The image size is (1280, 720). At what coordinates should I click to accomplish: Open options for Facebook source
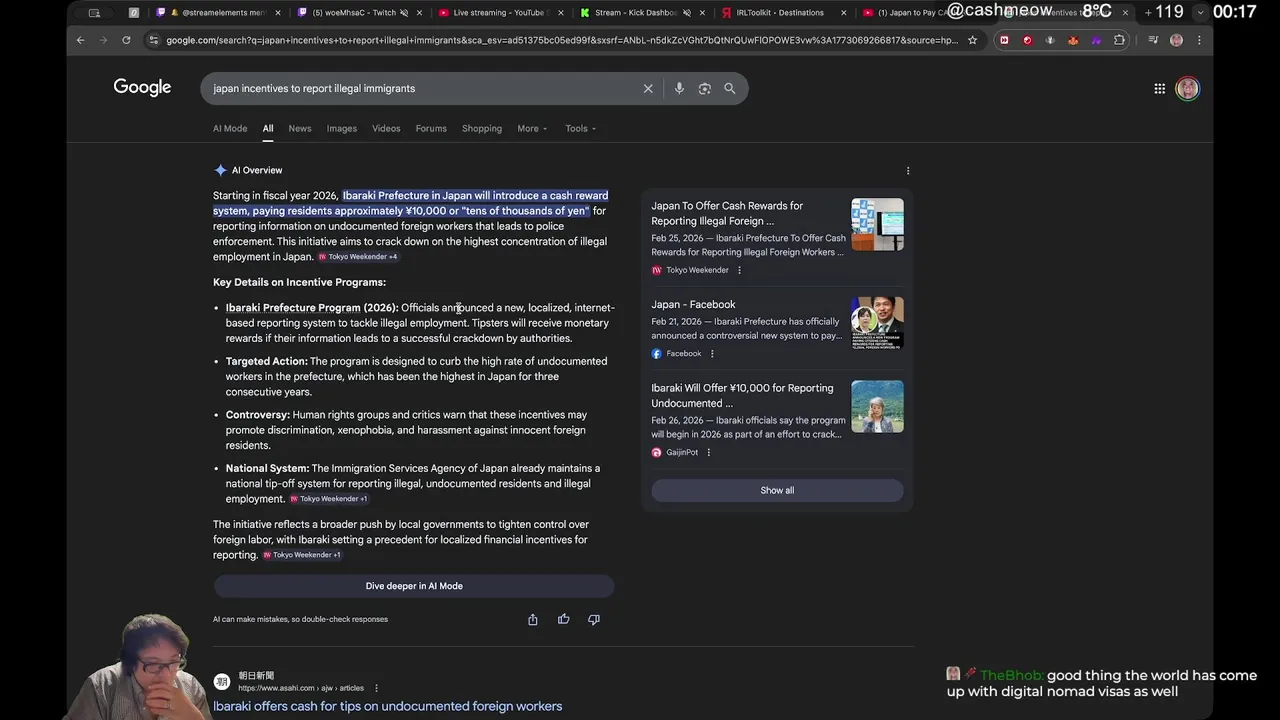click(x=712, y=353)
